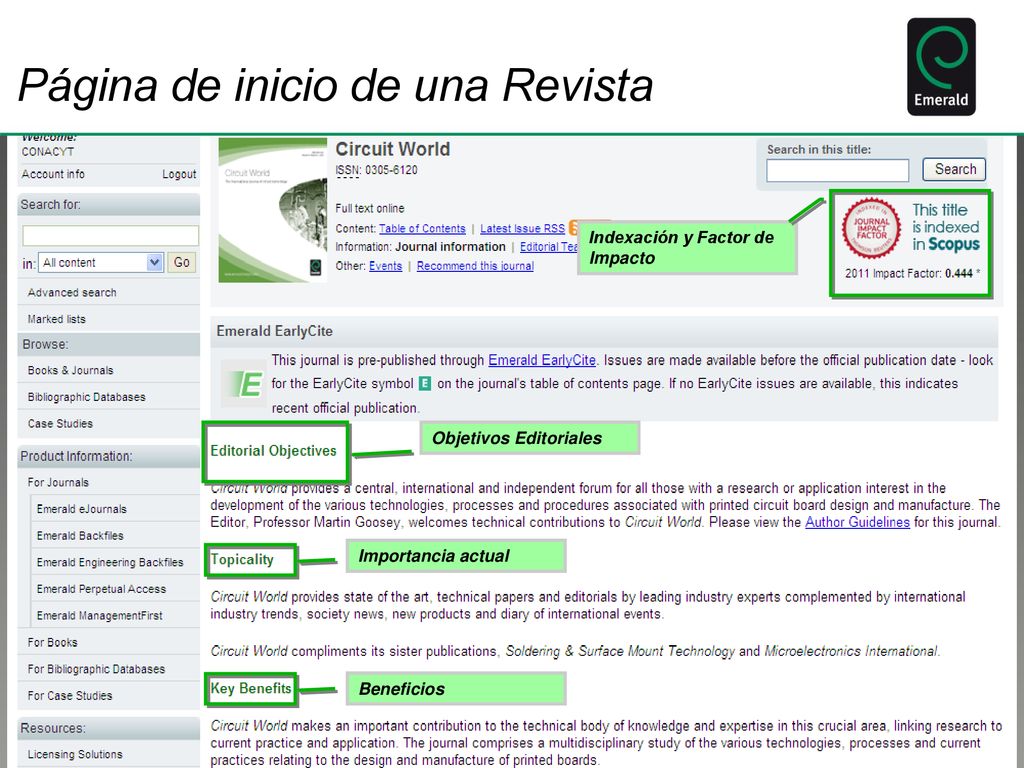The image size is (1024, 768).
Task: Open the 'For Journals' product information item
Action: pyautogui.click(x=58, y=483)
